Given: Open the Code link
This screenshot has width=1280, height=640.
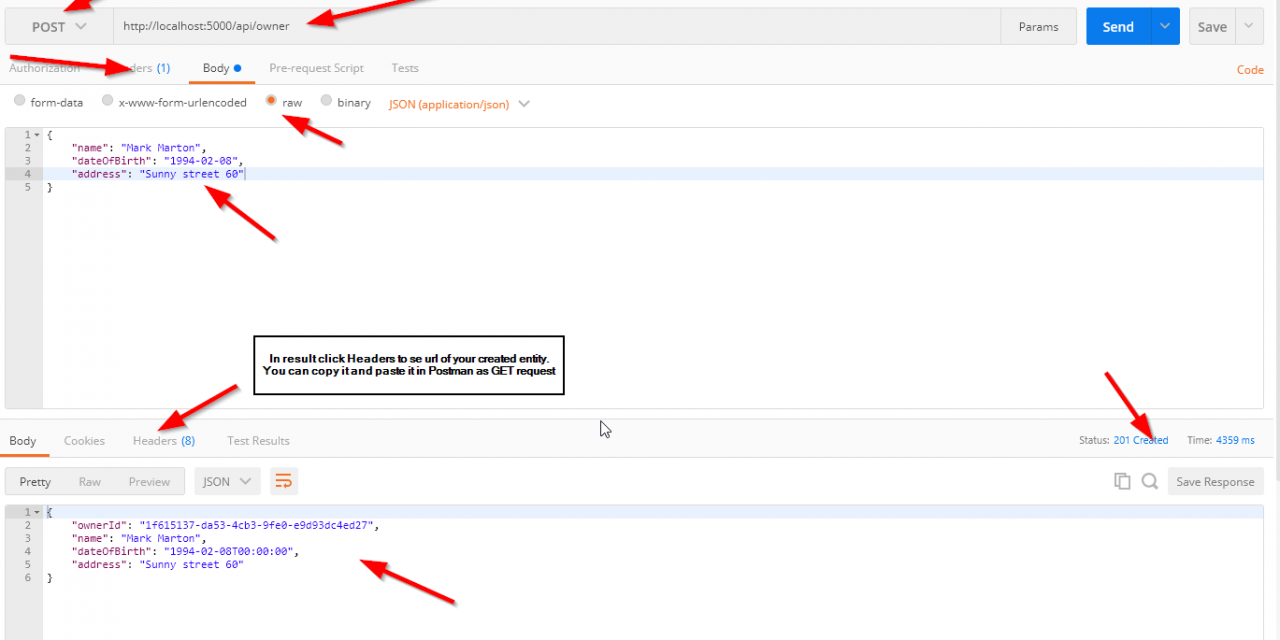Looking at the screenshot, I should (x=1250, y=69).
